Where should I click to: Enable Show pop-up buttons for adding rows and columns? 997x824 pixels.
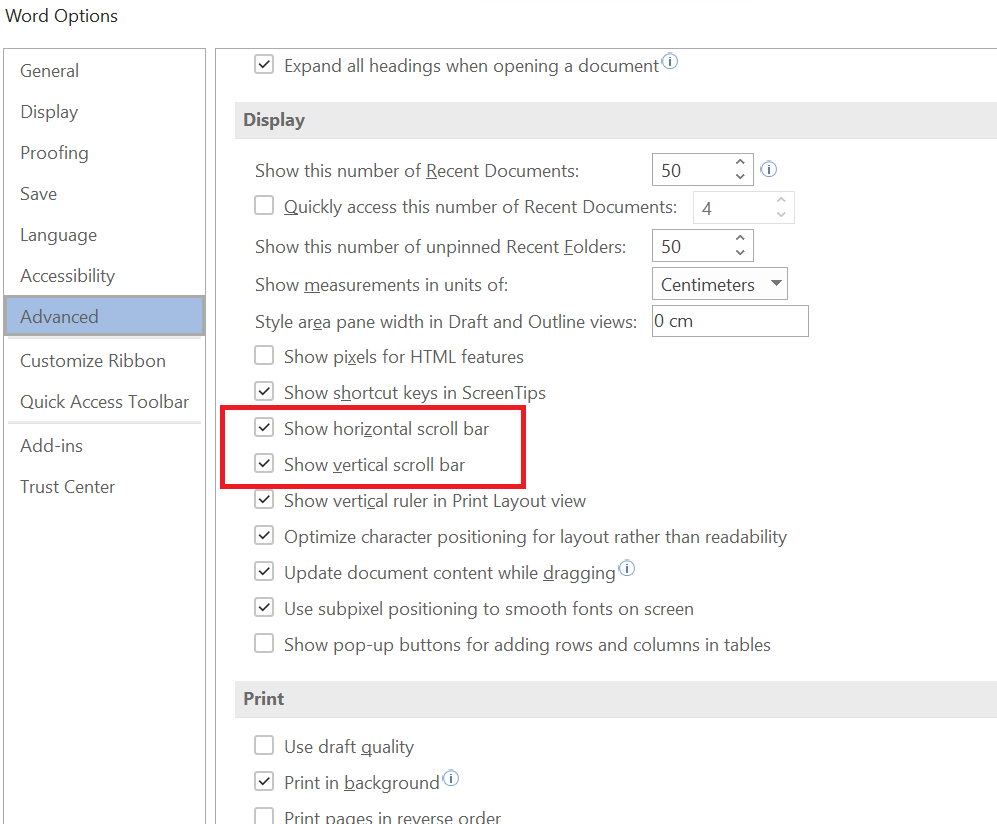(264, 643)
